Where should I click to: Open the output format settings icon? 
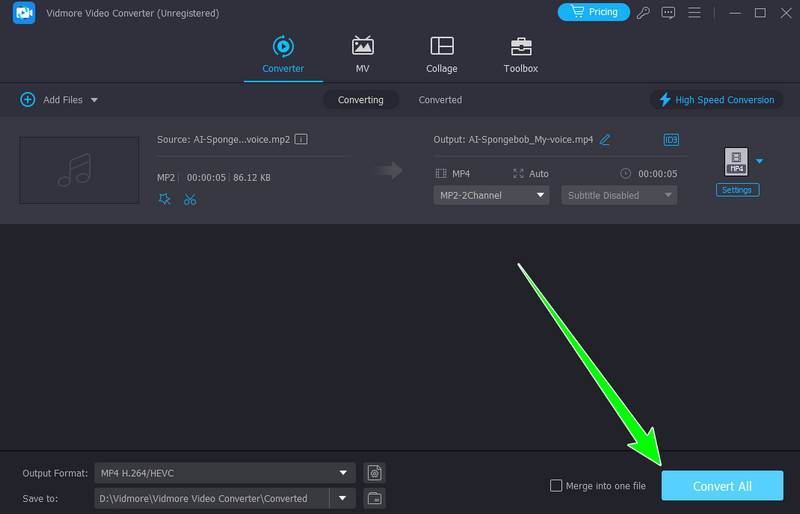[x=375, y=472]
